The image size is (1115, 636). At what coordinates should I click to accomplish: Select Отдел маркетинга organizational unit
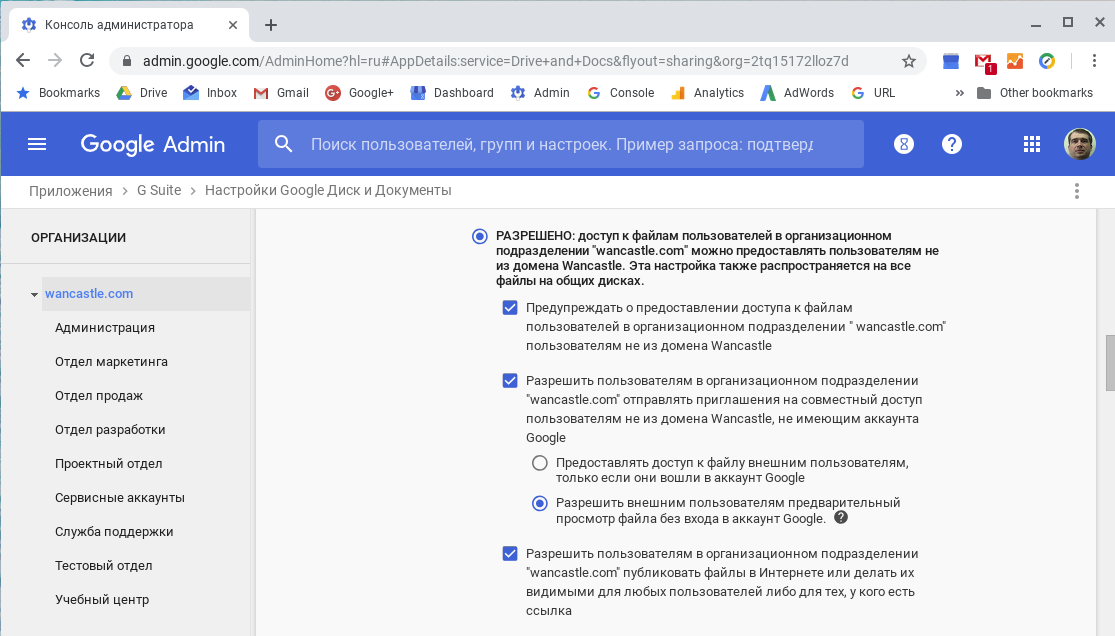click(x=111, y=362)
